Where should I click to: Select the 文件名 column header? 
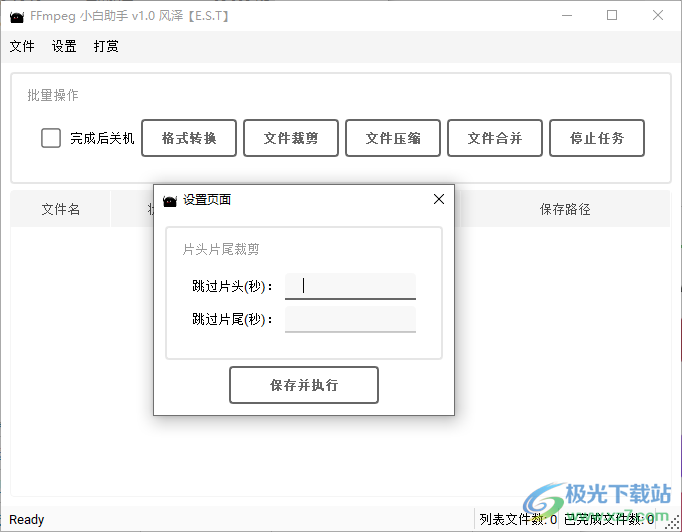[x=60, y=209]
